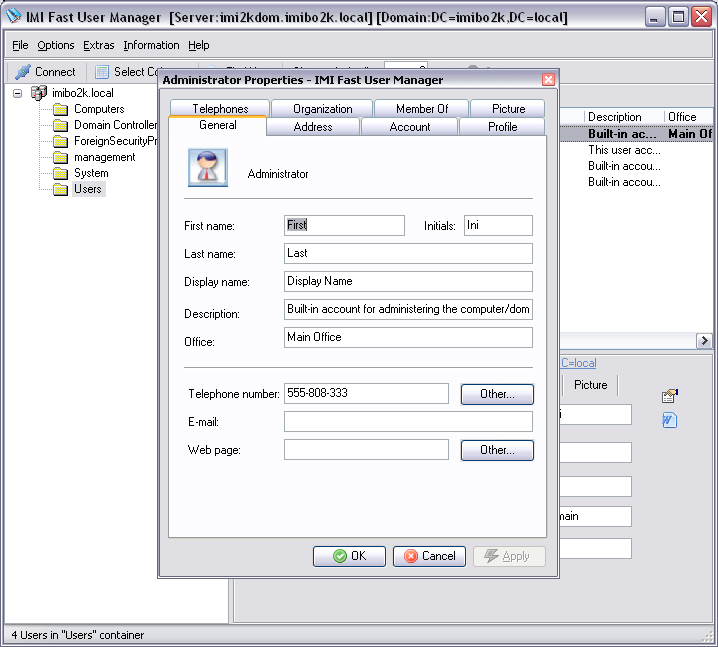
Task: Close the Administrator Properties dialog
Action: pyautogui.click(x=548, y=80)
